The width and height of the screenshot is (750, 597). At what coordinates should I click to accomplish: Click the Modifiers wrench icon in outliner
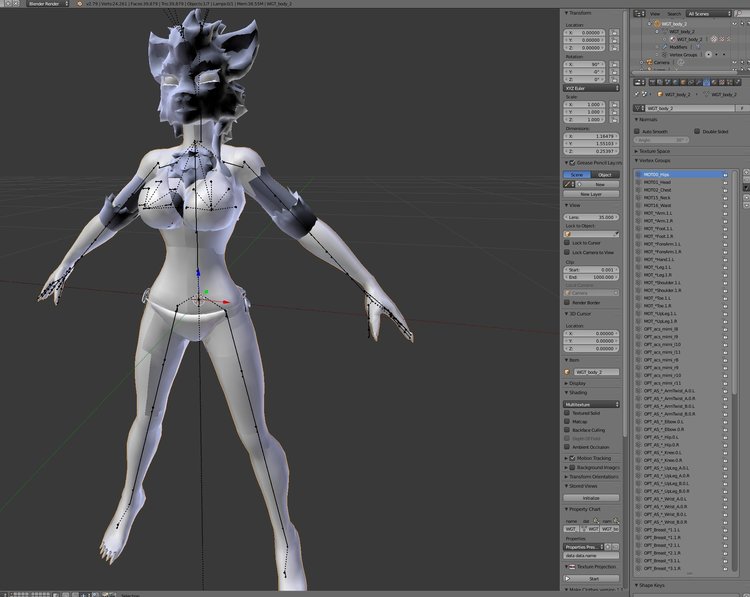[664, 47]
